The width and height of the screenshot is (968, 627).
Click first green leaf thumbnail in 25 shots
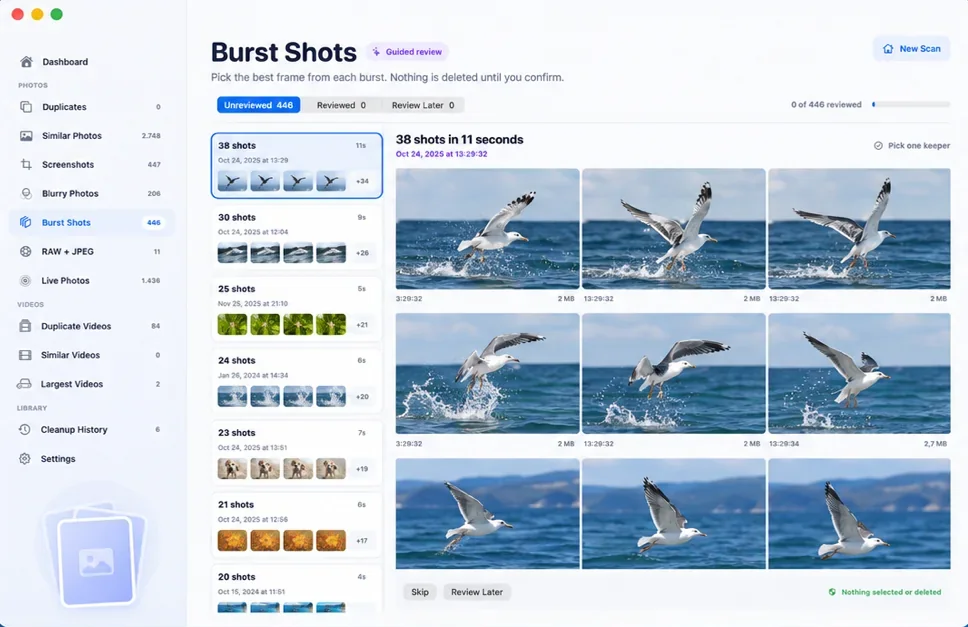tap(232, 325)
